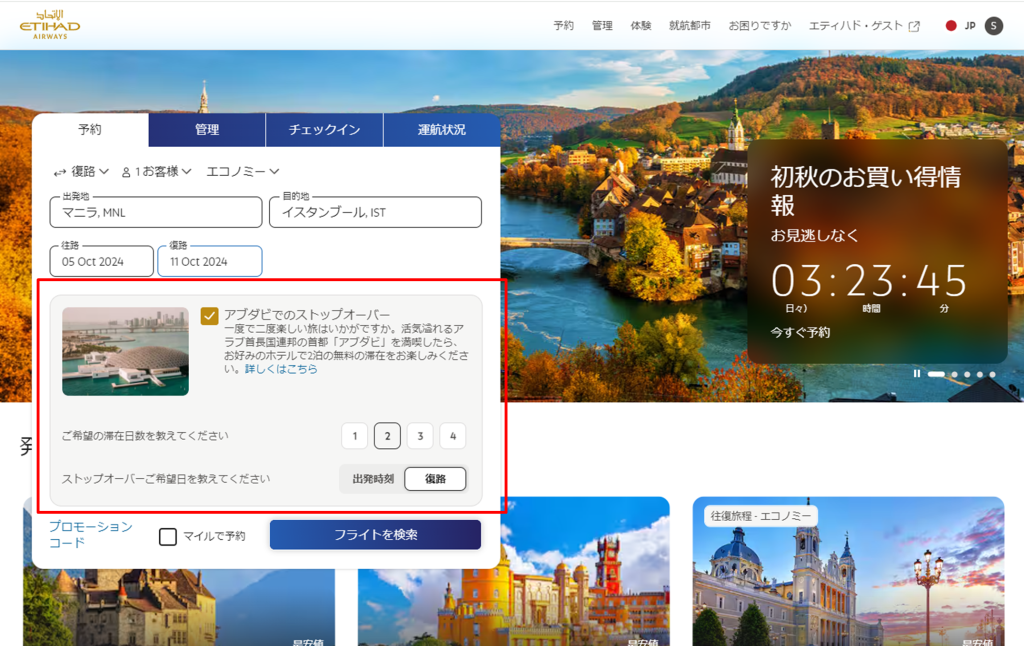Uncheck the アブダビでのストップオーバー checkbox
This screenshot has height=646, width=1024.
[209, 316]
